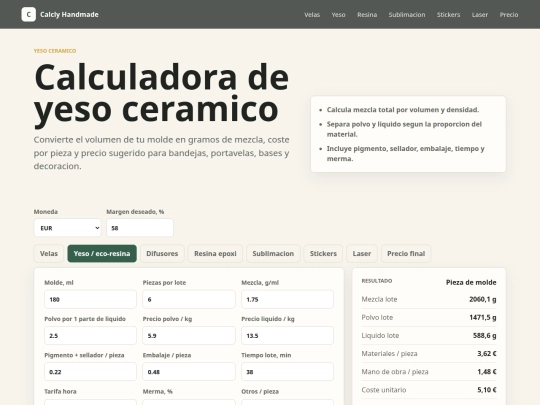
Task: Click the RESULTADO label in results panel
Action: tap(377, 281)
